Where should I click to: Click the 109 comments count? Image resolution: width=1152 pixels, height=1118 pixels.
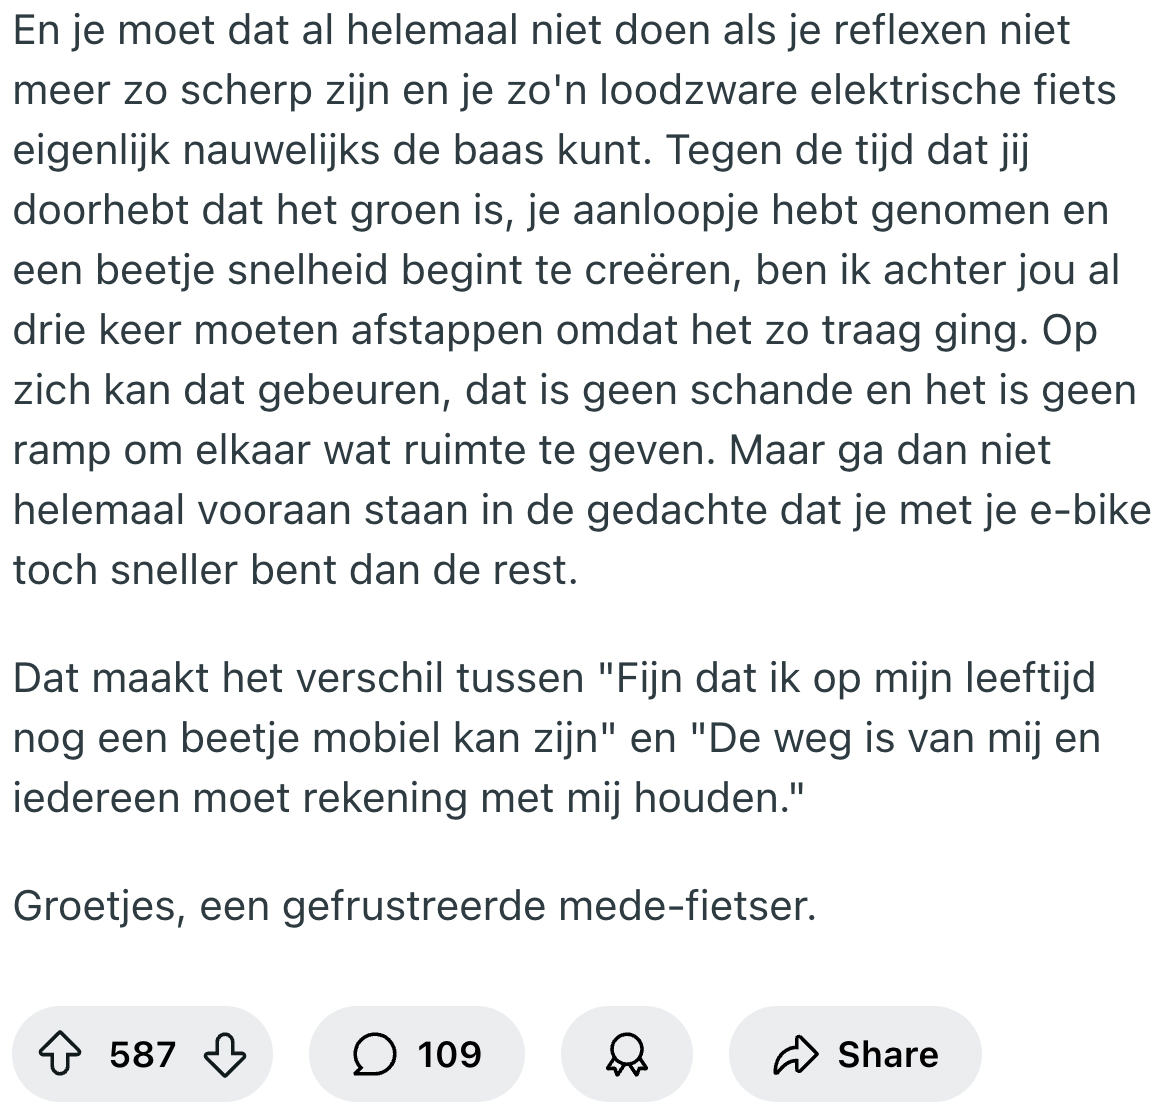(449, 1055)
